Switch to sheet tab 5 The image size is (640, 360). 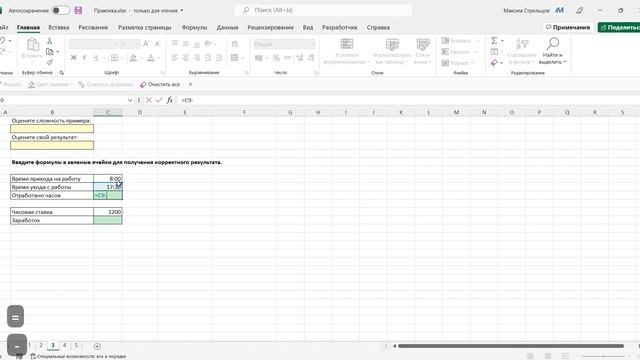[x=76, y=345]
